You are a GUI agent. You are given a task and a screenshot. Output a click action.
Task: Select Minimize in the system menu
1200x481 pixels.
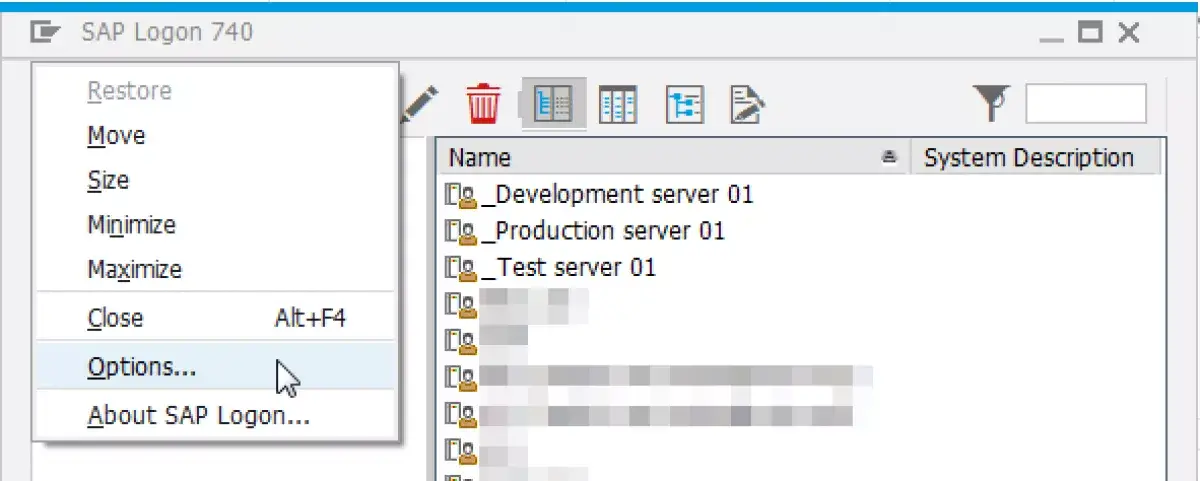[215, 225]
